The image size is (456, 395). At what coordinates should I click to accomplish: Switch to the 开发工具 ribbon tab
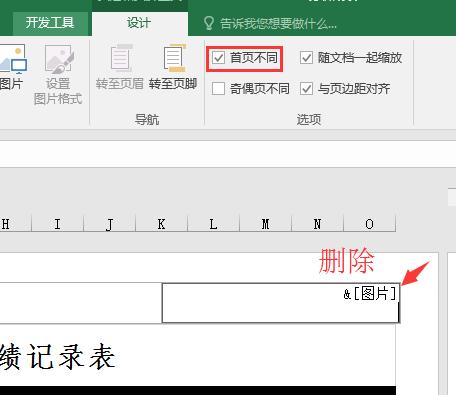[50, 23]
